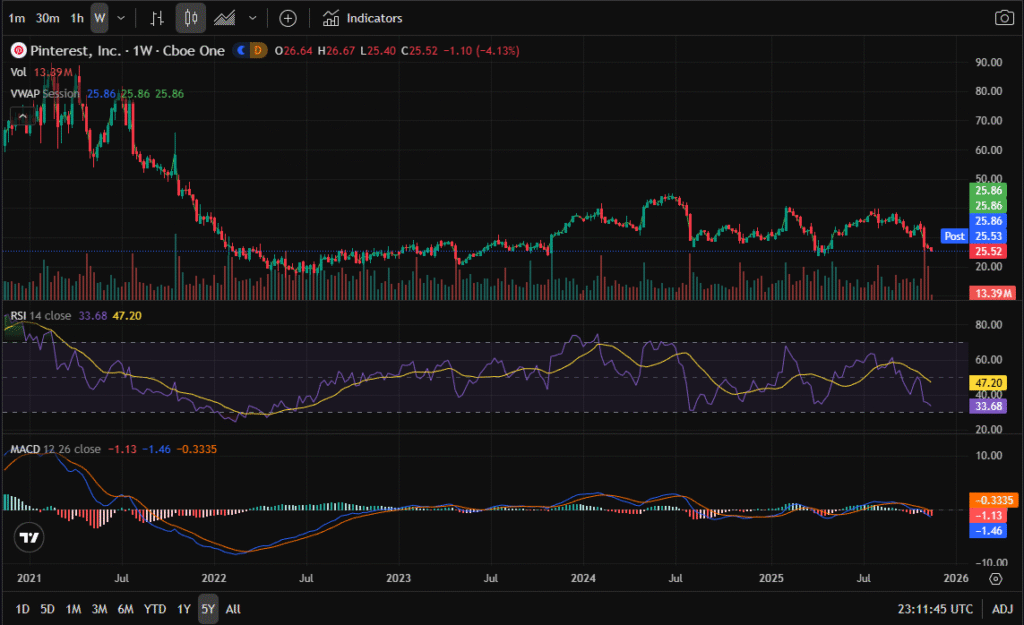Switch to the Area chart type icon
The image size is (1024, 625).
click(225, 18)
